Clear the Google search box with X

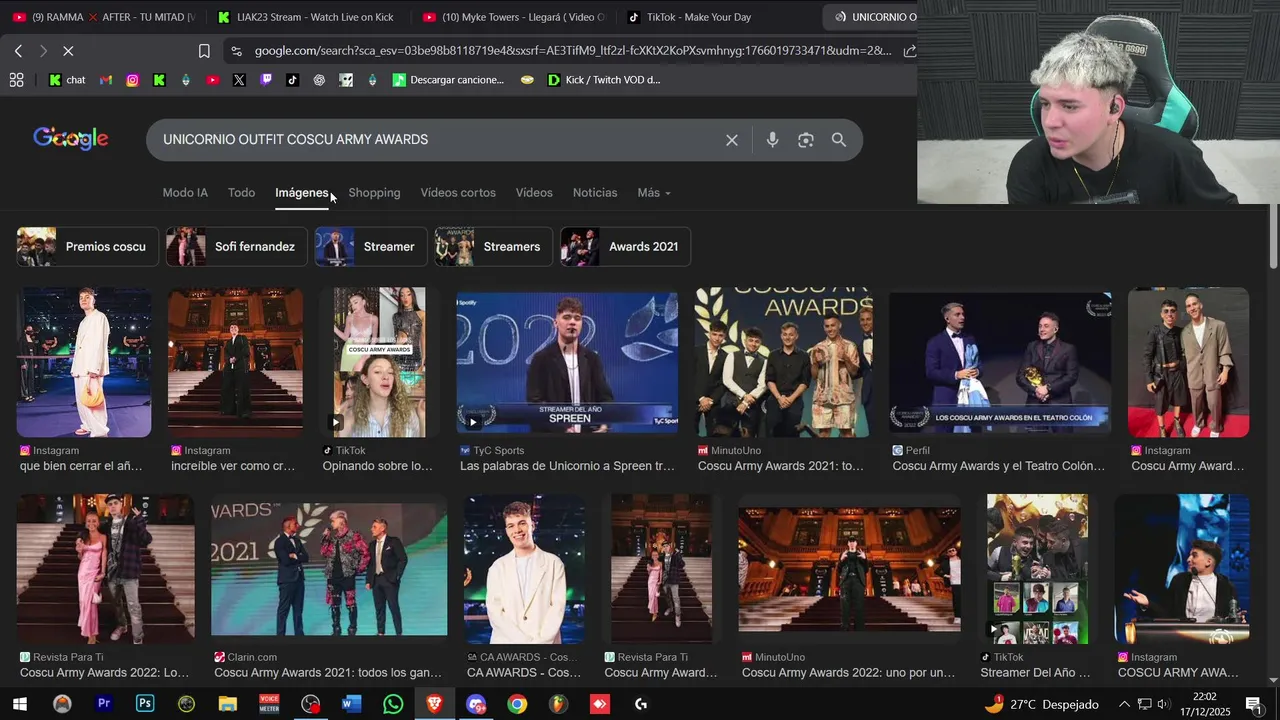click(x=732, y=140)
